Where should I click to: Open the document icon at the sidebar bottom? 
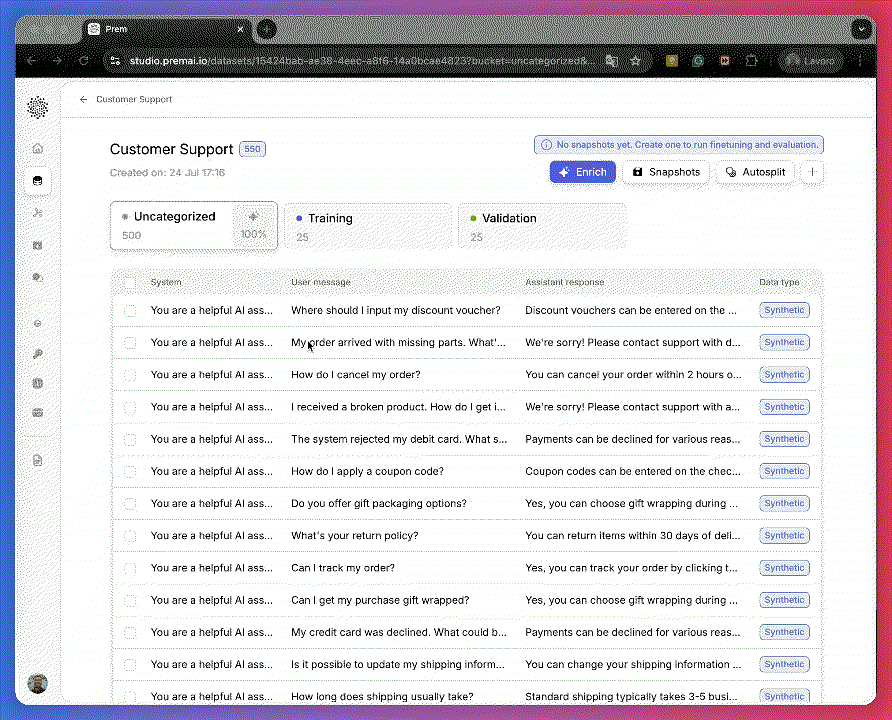click(38, 460)
